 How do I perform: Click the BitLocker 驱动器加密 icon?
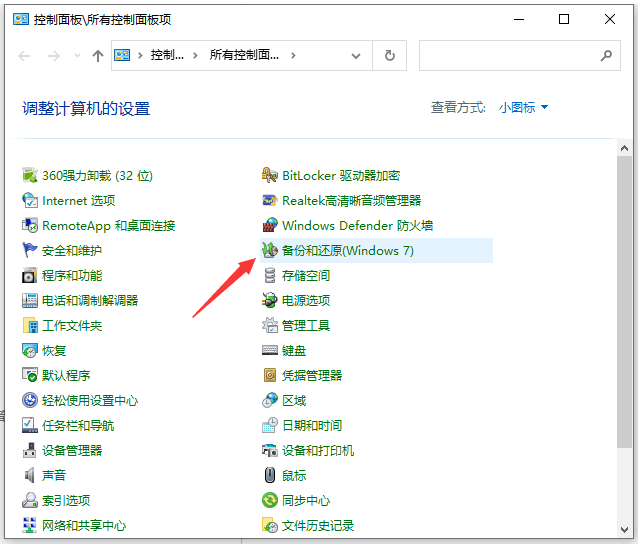270,175
